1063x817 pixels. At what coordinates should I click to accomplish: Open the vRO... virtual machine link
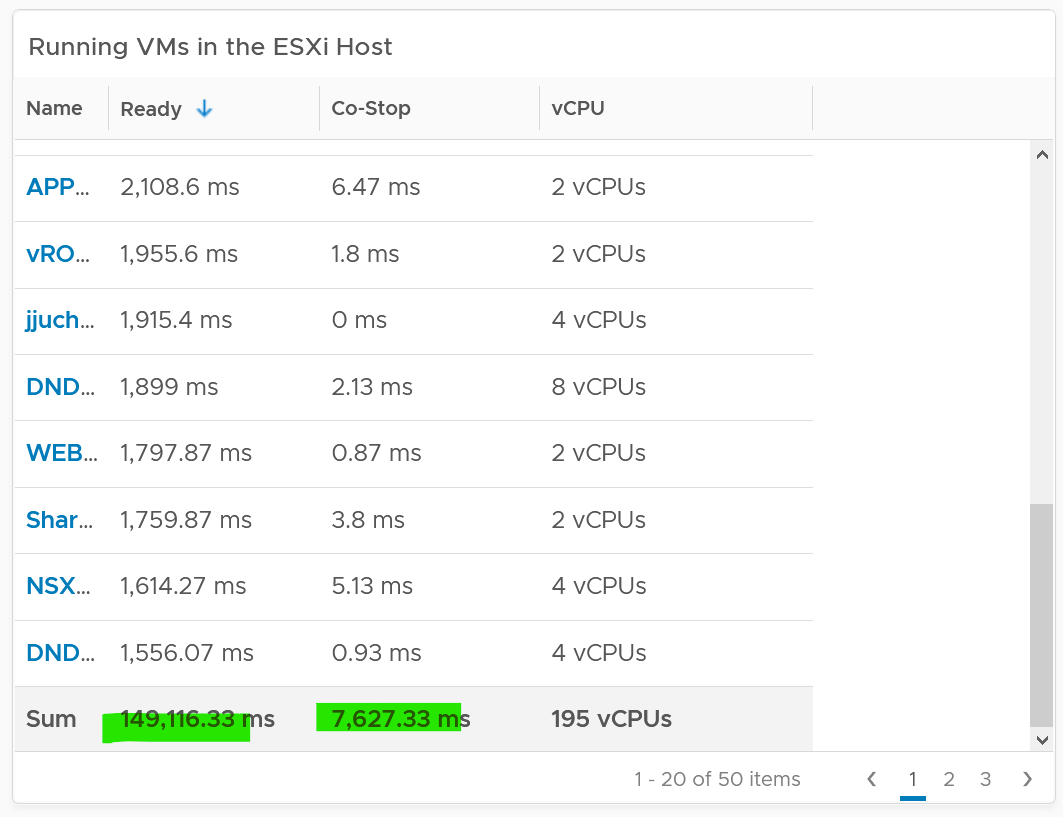(58, 254)
